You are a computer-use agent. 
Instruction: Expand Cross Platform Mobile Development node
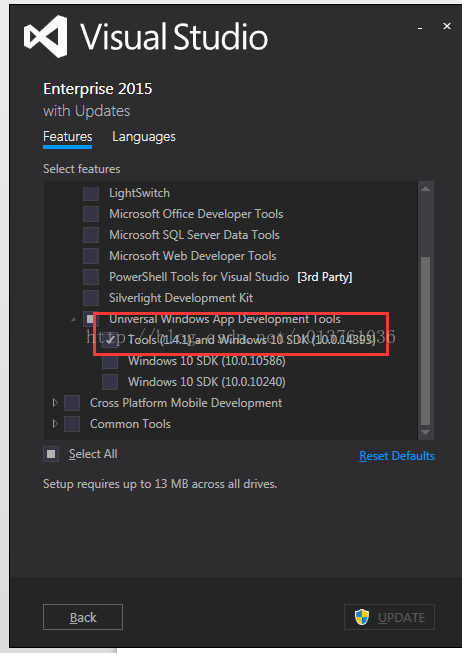click(x=55, y=403)
